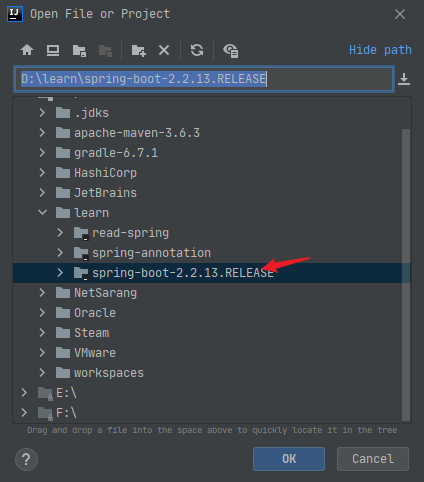424x482 pixels.
Task: Go to the Home directory icon
Action: (x=27, y=50)
